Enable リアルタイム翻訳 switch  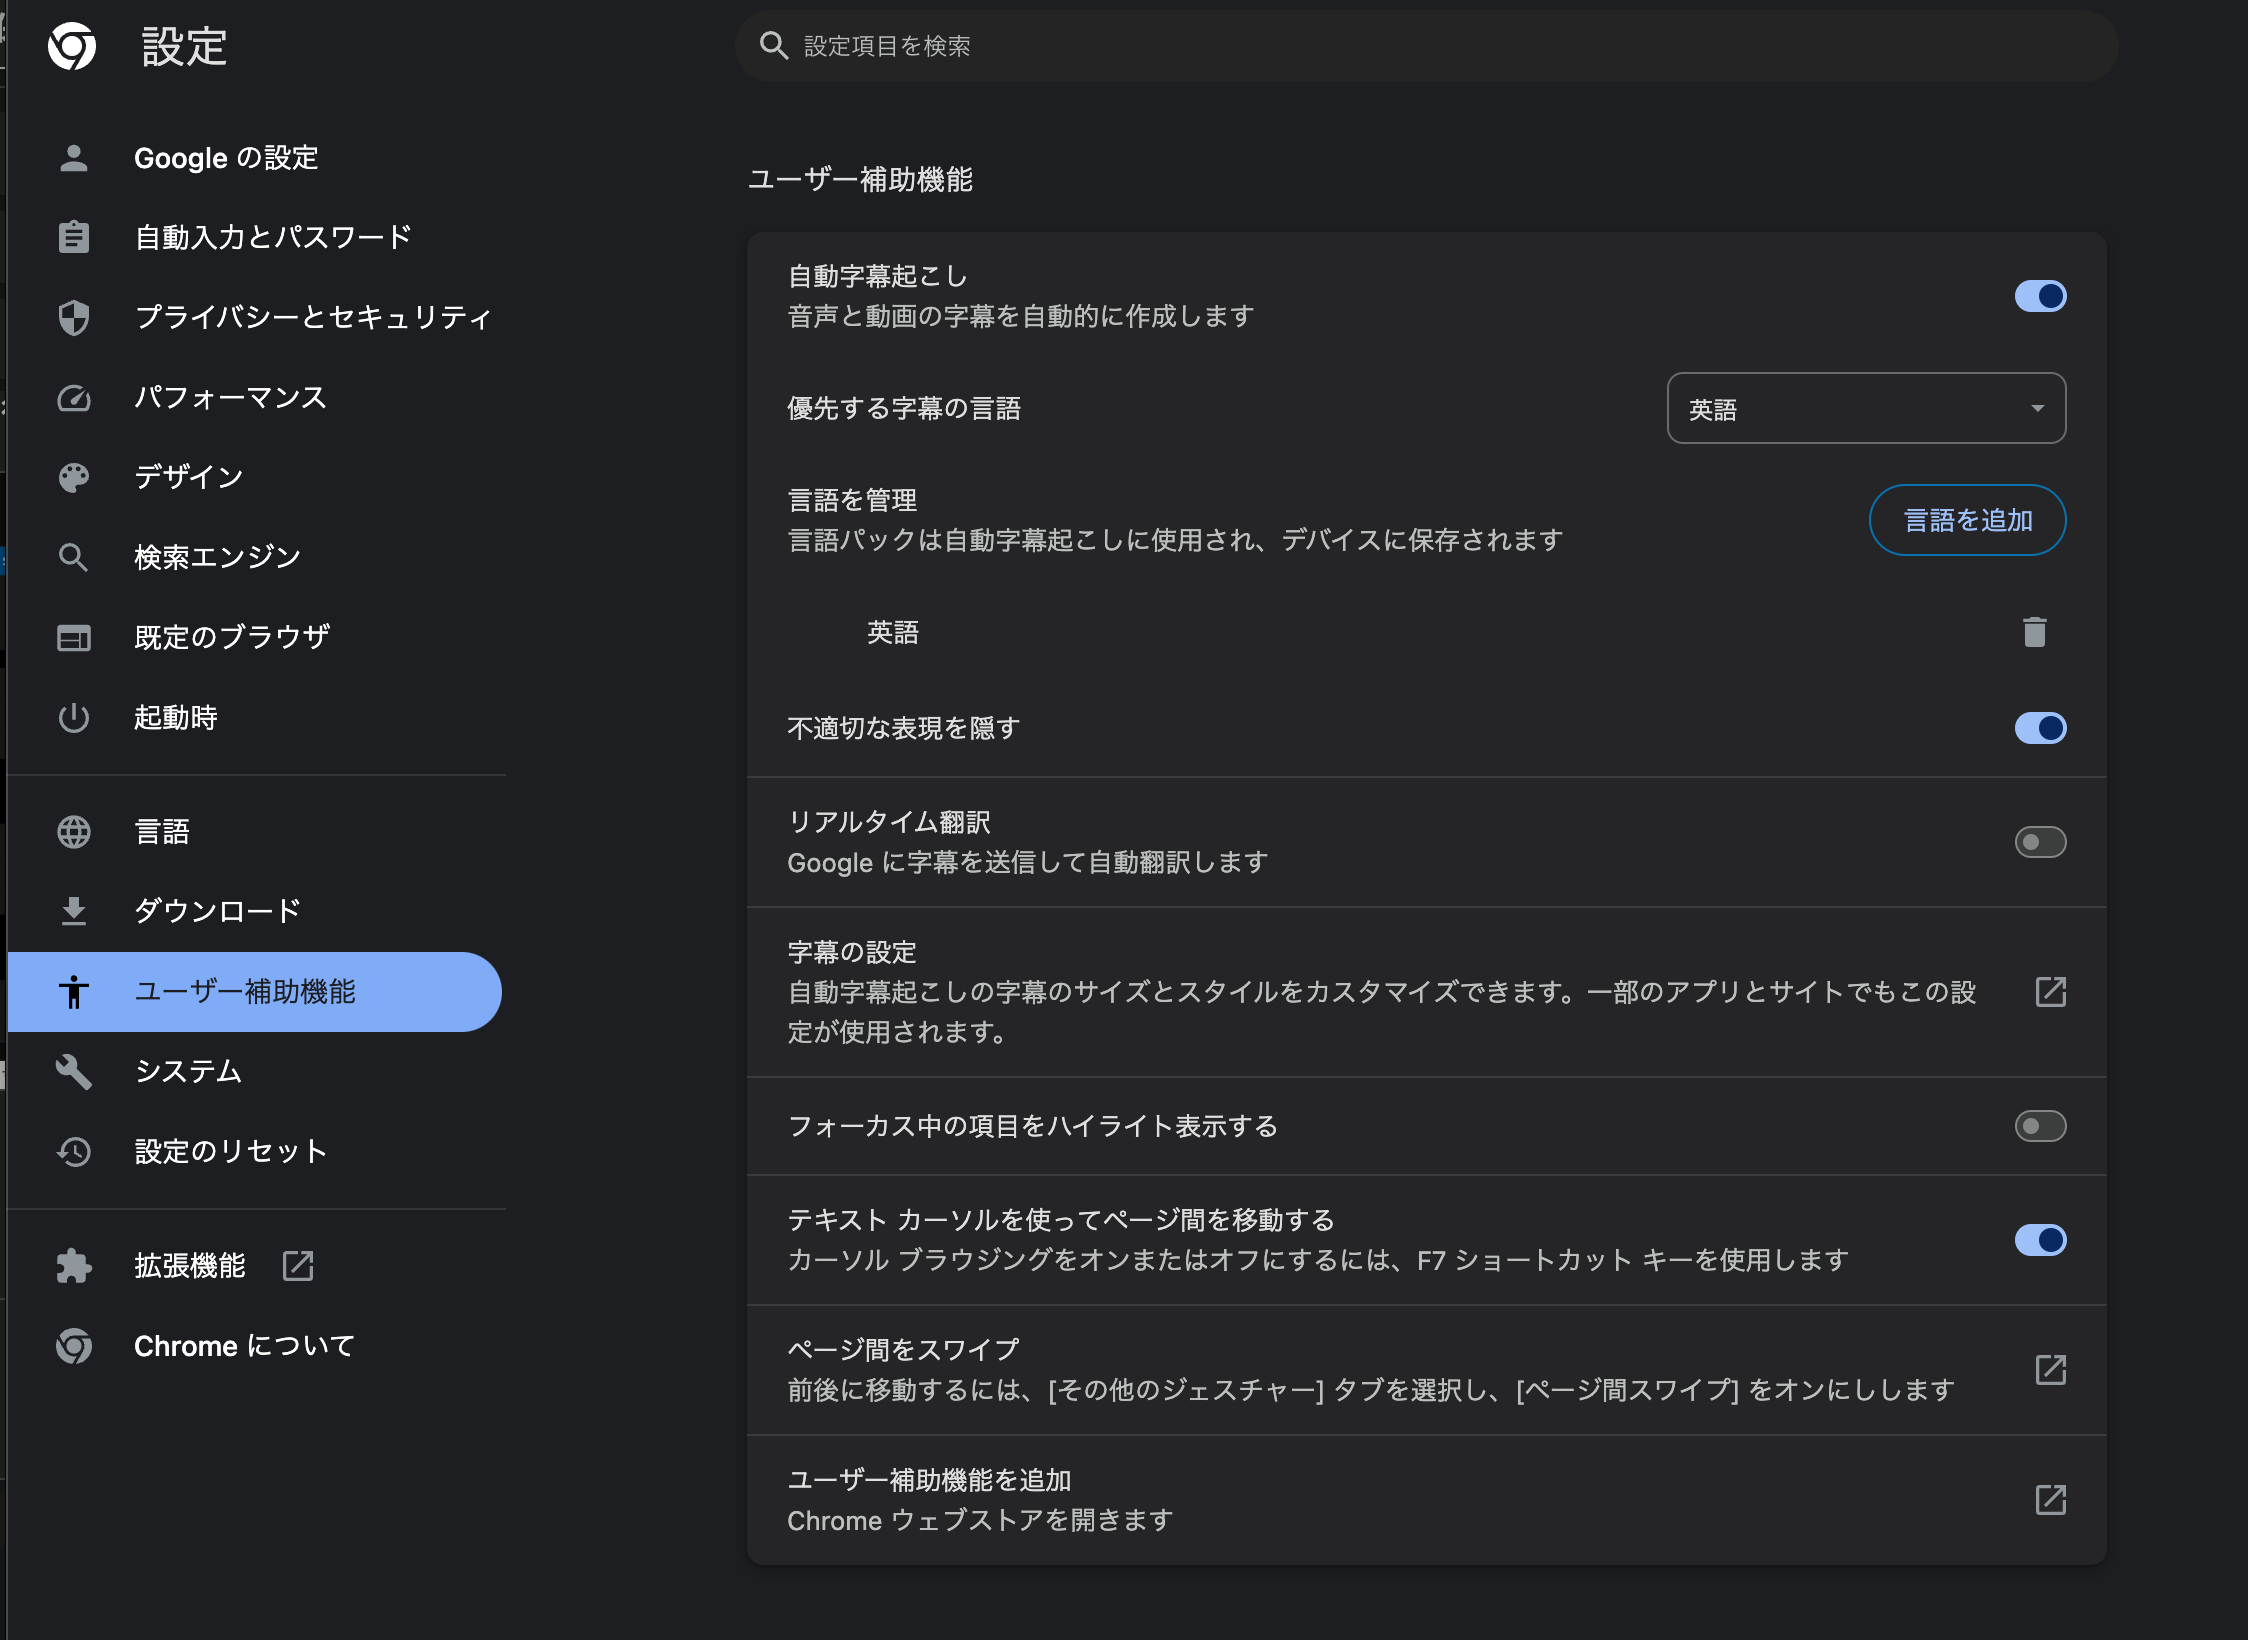2040,842
